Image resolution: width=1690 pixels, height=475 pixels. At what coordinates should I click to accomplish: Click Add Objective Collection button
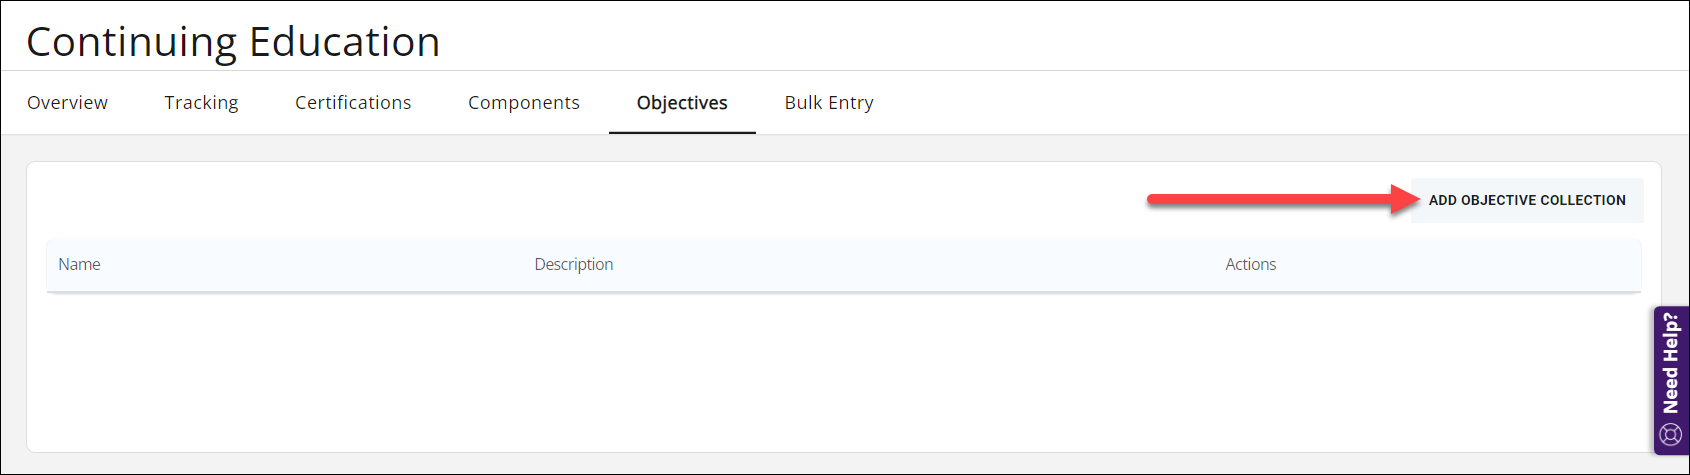pyautogui.click(x=1527, y=200)
